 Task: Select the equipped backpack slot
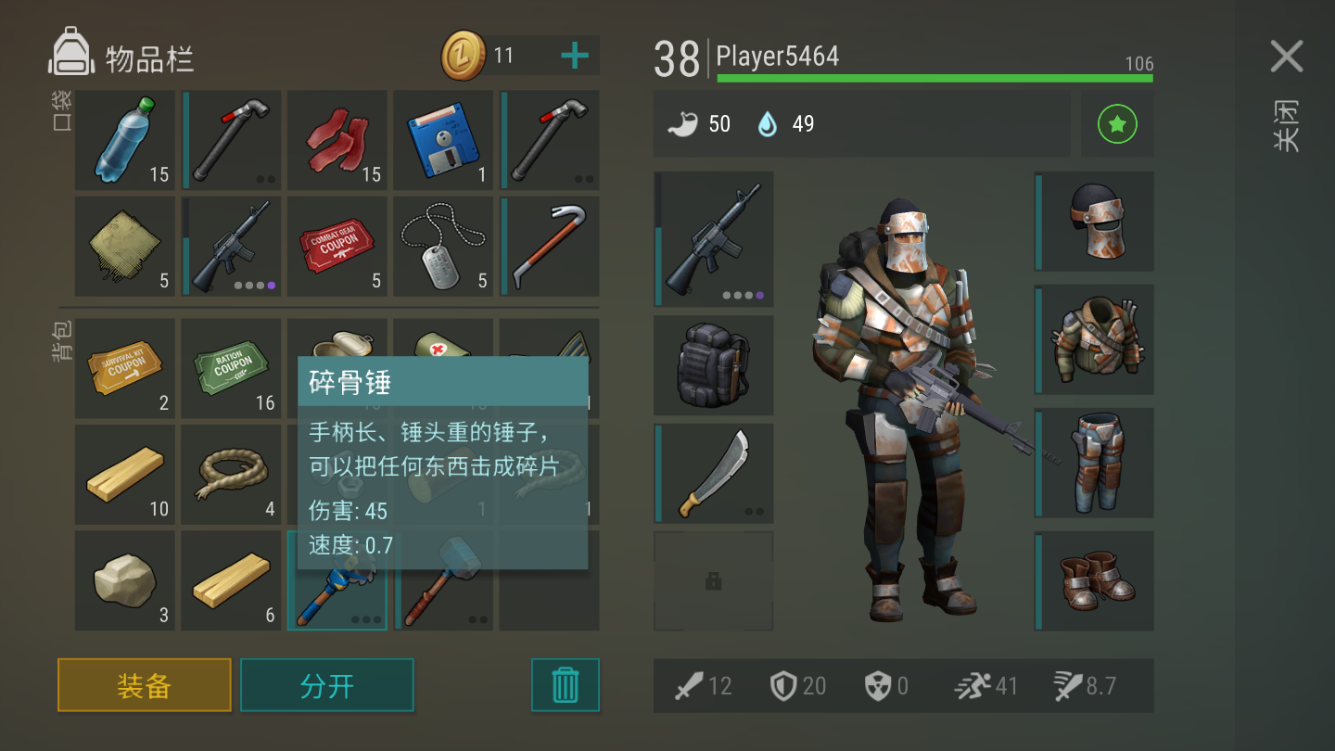coord(714,365)
